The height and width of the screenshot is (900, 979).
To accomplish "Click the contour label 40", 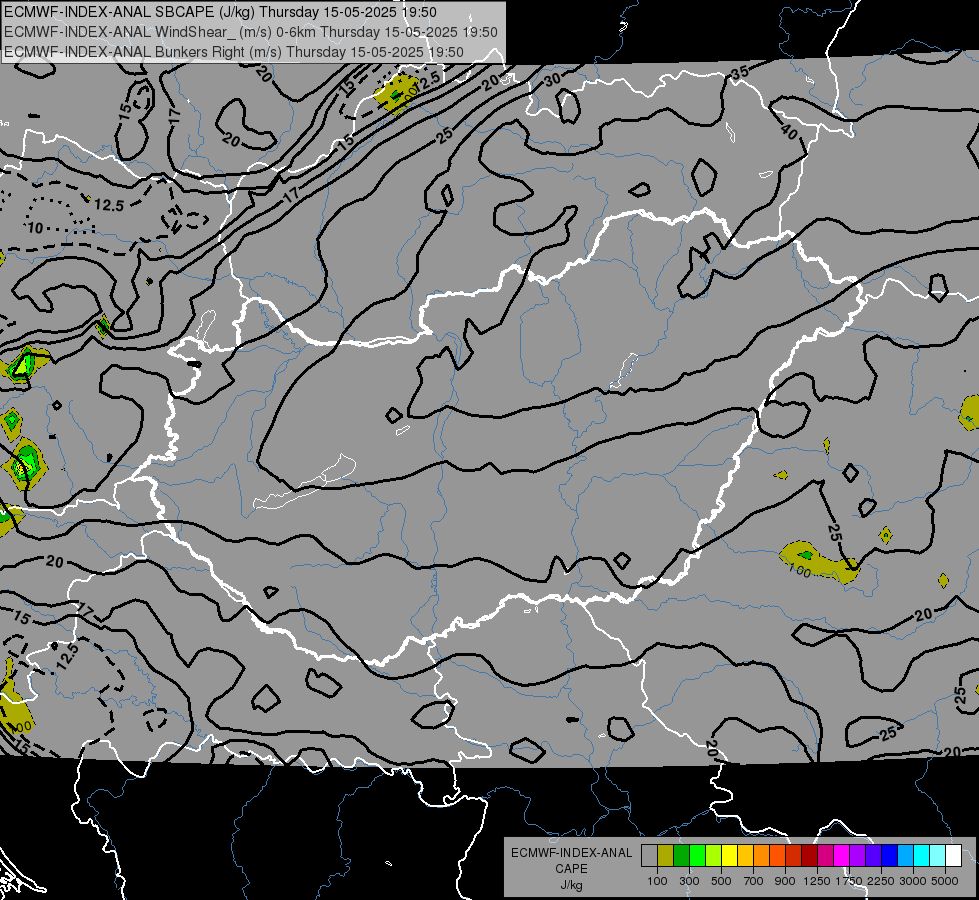I will 789,132.
